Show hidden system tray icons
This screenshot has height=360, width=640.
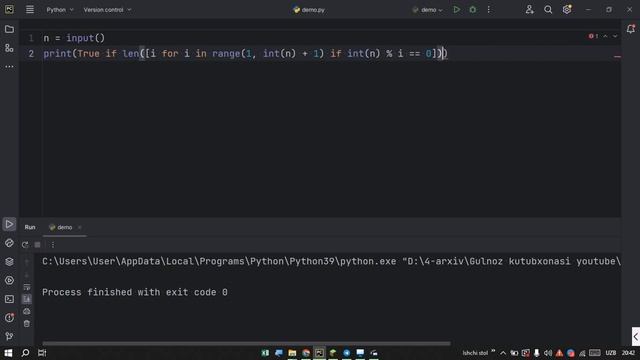(x=503, y=353)
